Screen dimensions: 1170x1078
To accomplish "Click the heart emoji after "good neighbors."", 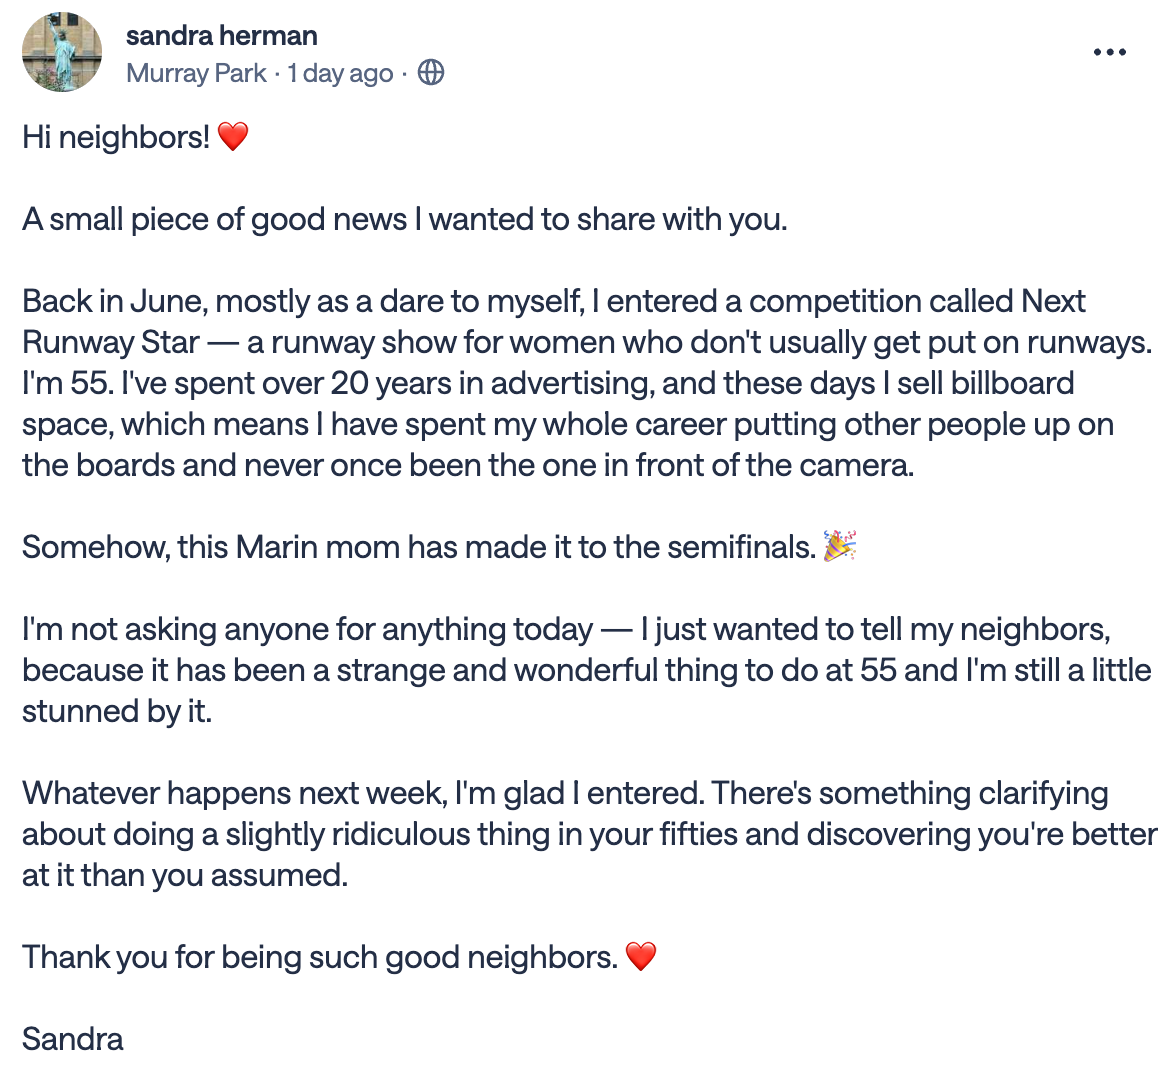I will point(640,957).
